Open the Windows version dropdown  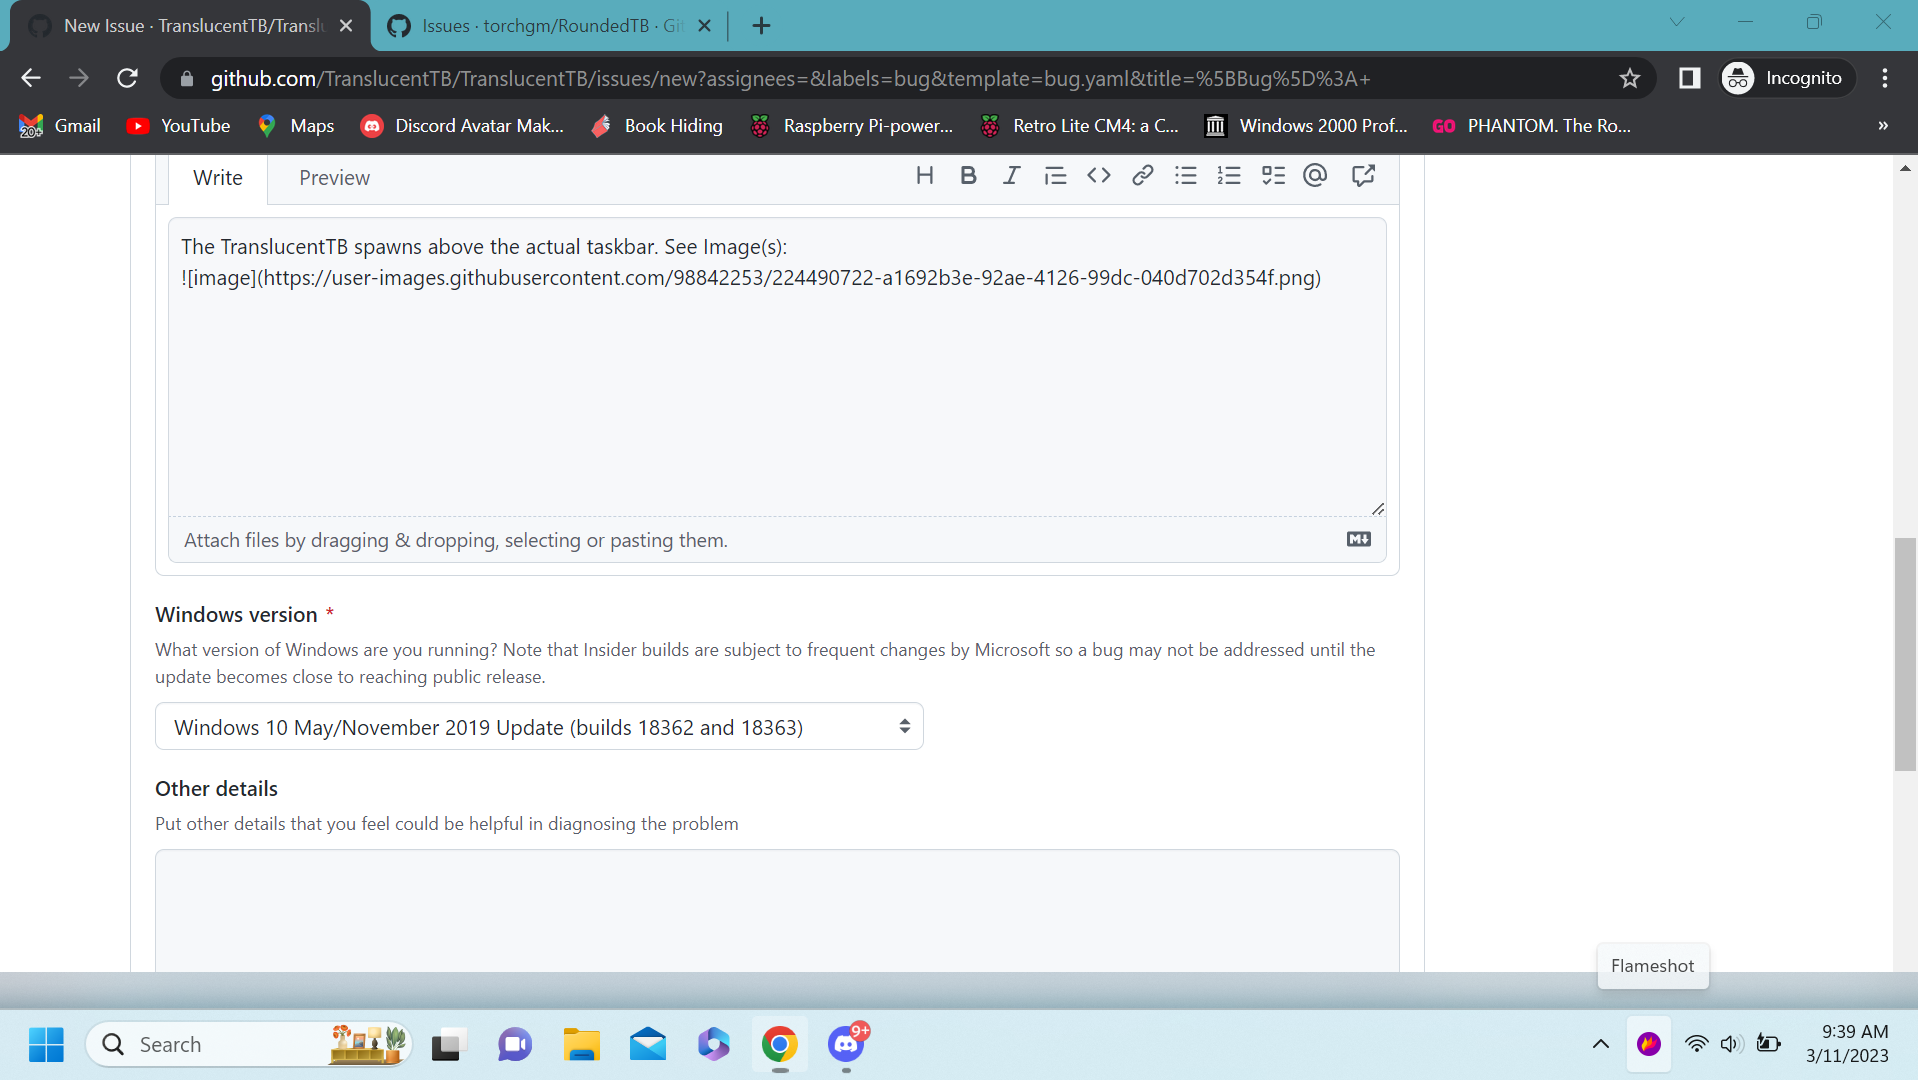pyautogui.click(x=539, y=726)
